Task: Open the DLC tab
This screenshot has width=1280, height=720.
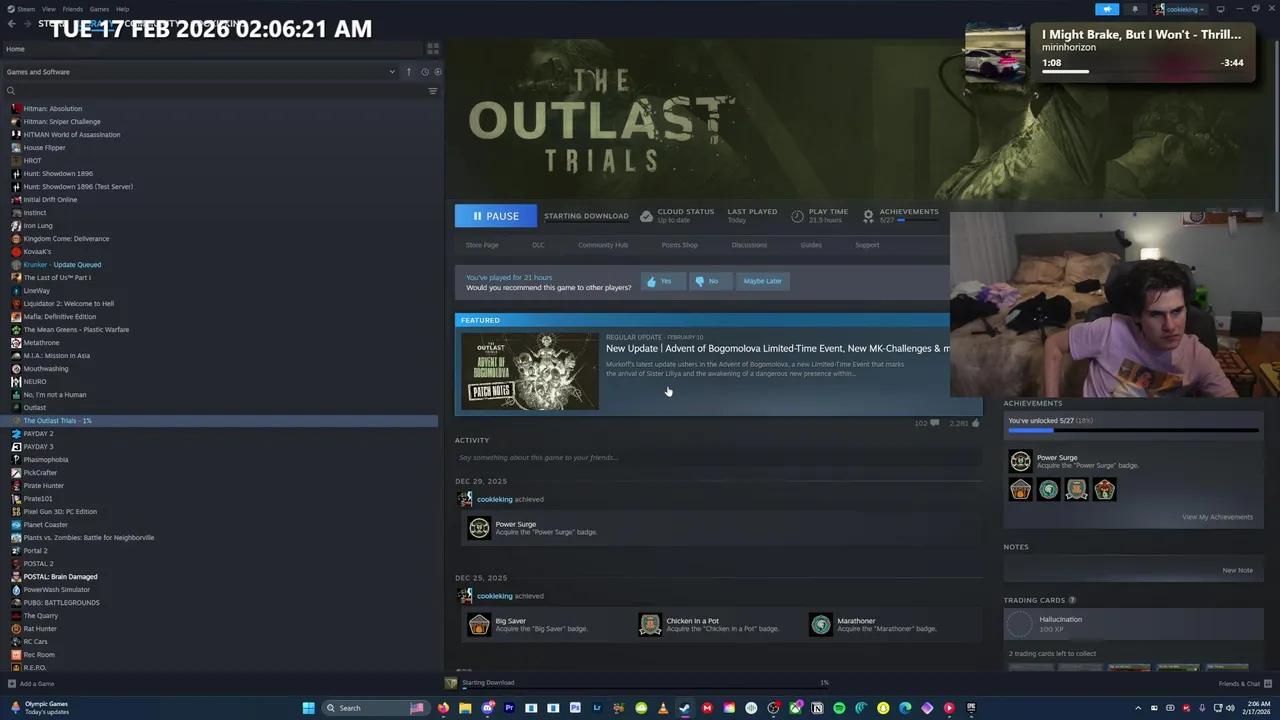Action: click(x=538, y=245)
